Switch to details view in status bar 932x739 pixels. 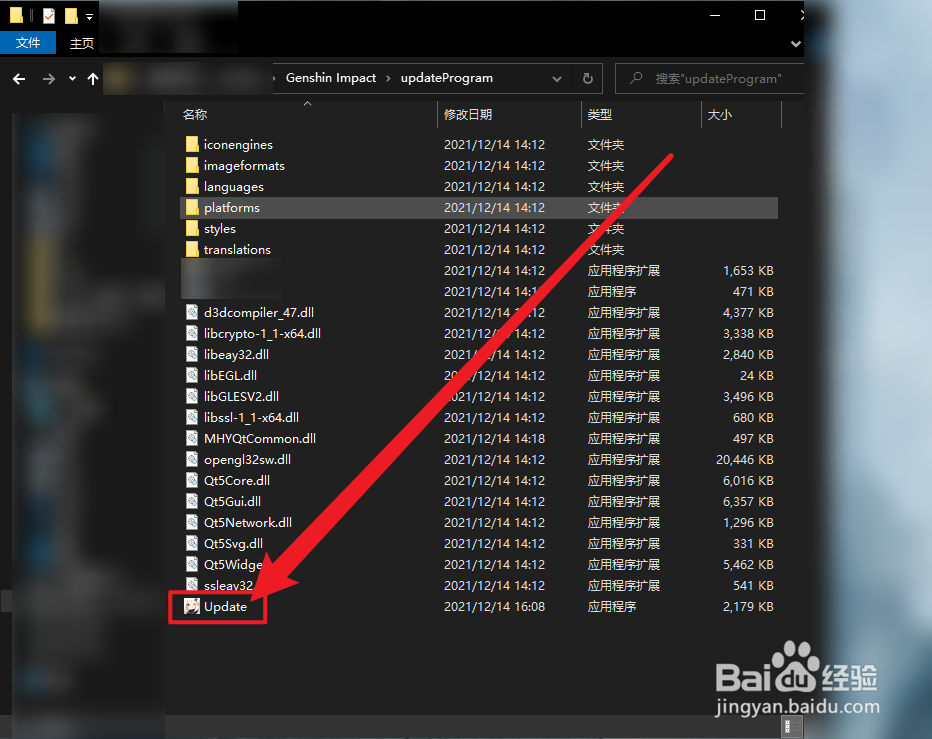pos(792,726)
